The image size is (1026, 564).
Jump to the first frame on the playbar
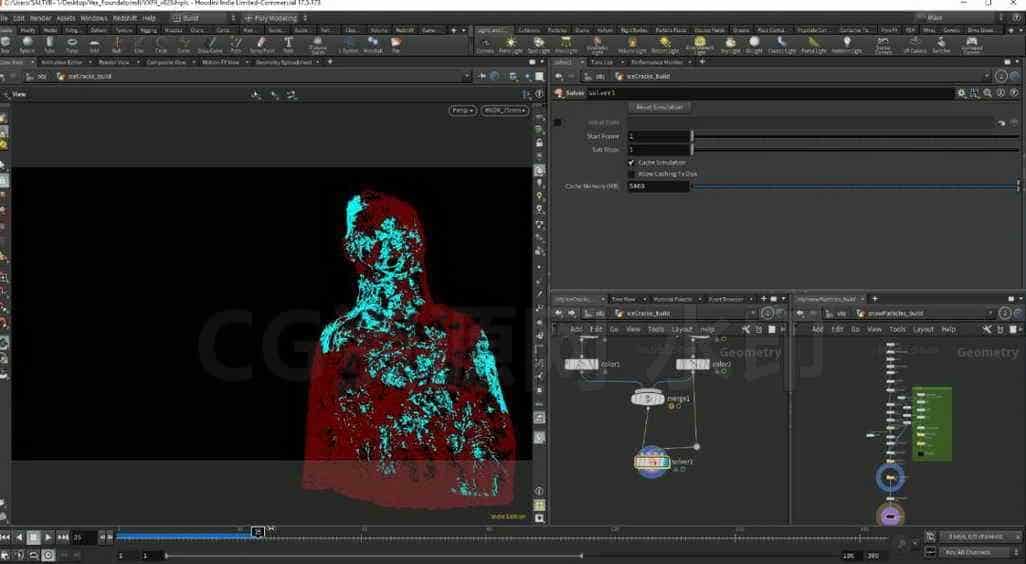click(5, 538)
